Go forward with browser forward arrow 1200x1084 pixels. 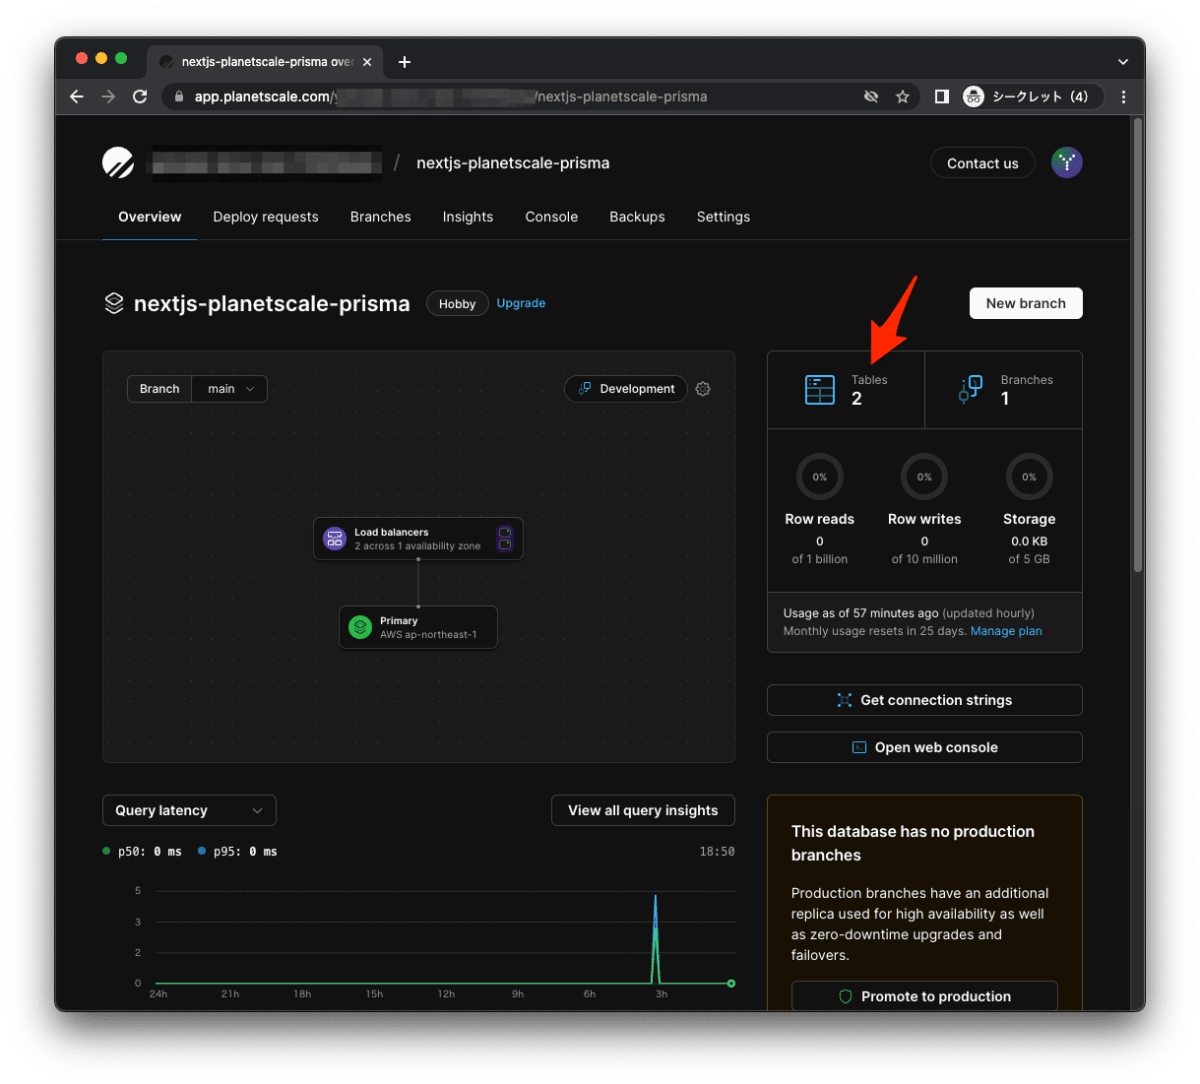tap(108, 97)
